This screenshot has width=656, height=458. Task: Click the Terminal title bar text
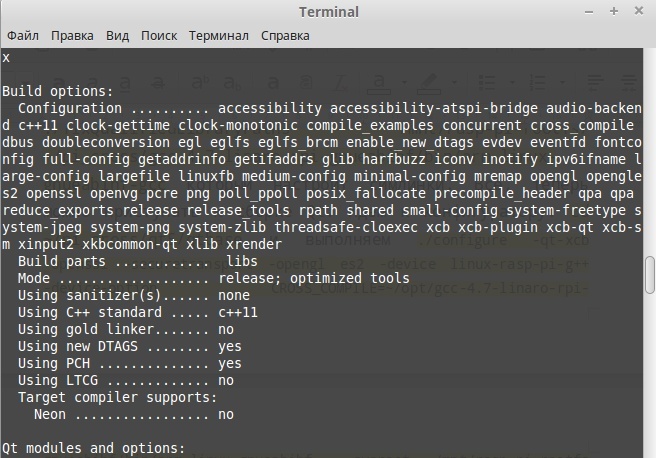(328, 11)
